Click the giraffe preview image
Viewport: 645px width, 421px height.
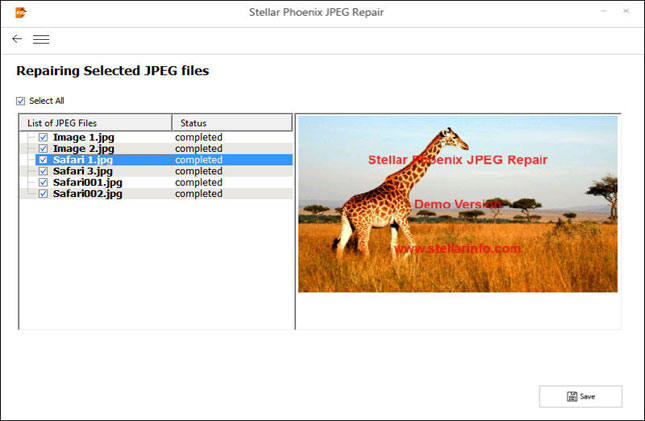[x=457, y=204]
